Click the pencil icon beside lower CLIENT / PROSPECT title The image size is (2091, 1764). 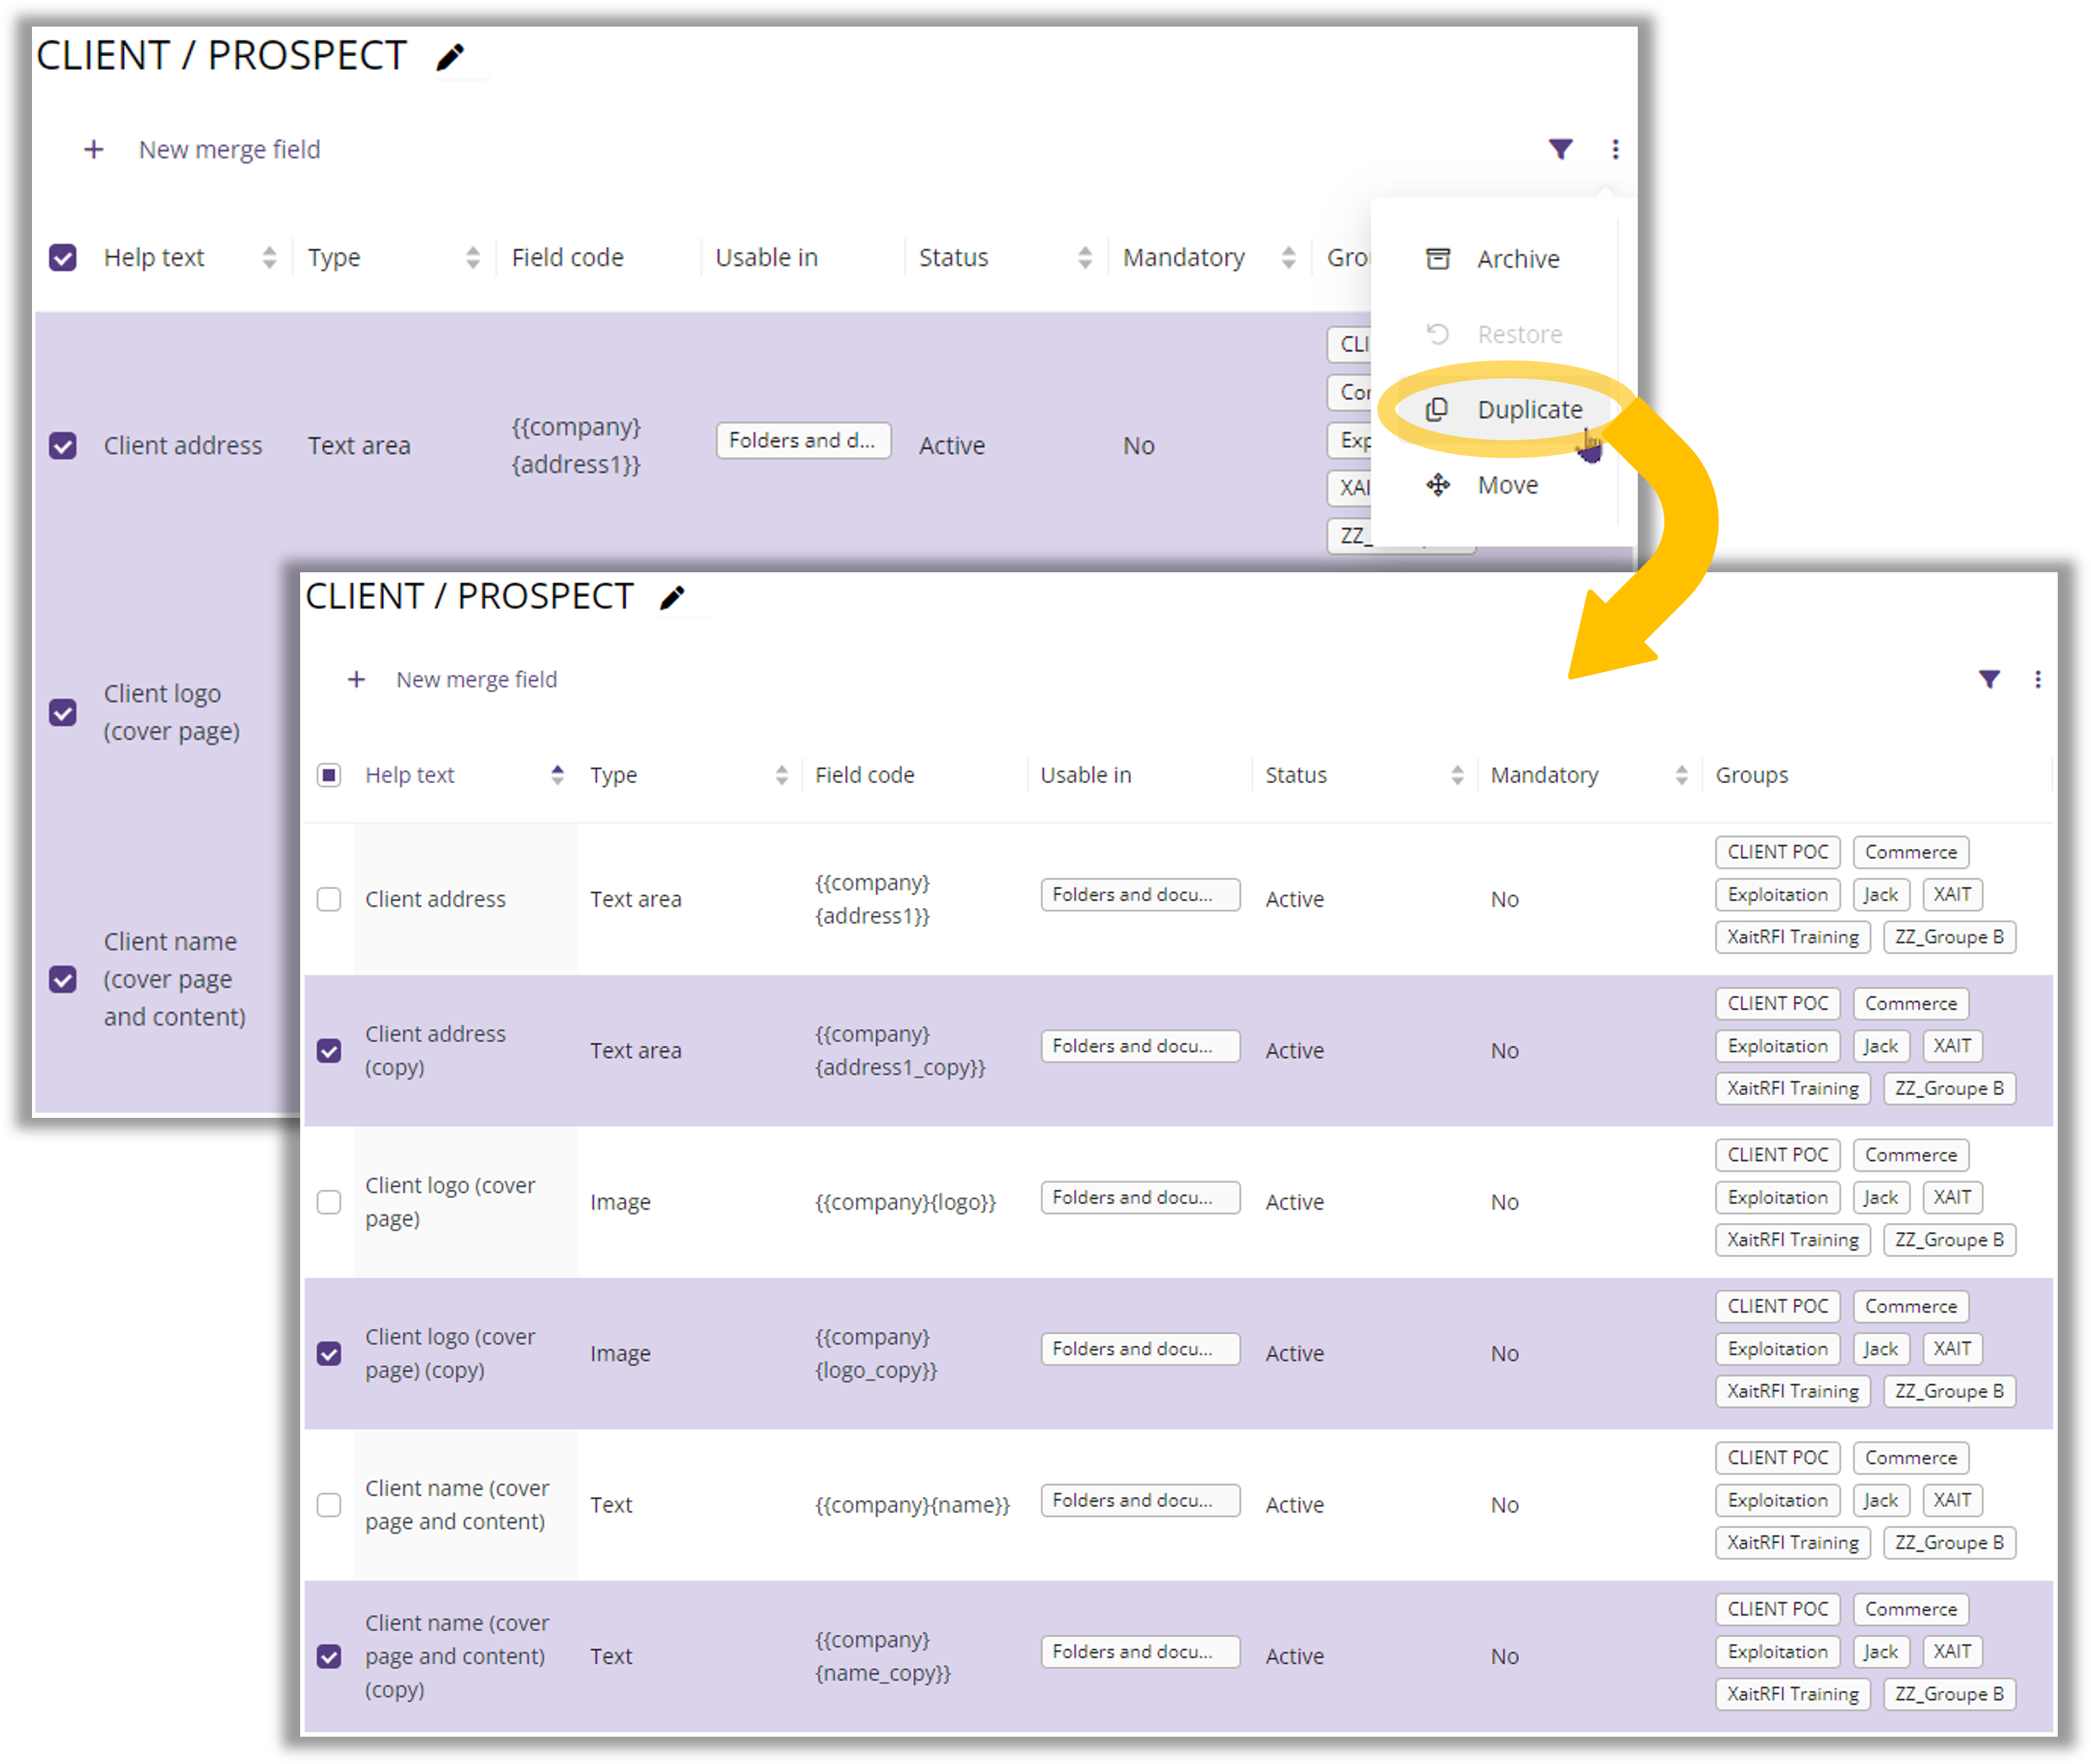673,598
